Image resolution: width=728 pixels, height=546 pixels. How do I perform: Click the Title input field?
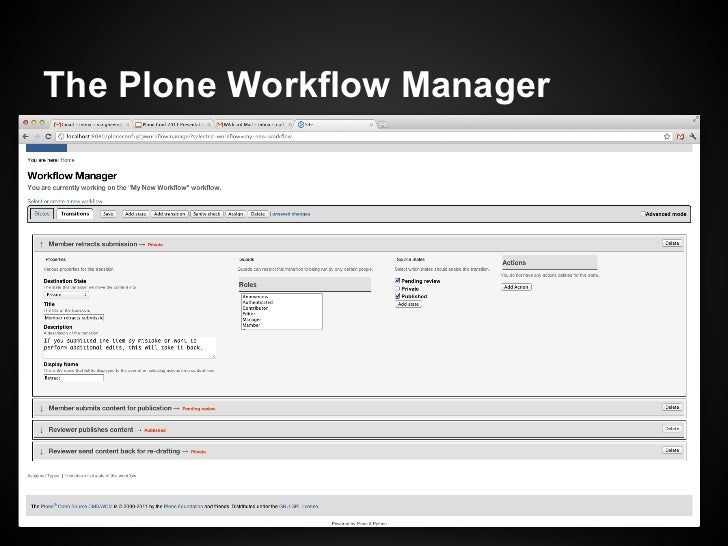tap(74, 318)
